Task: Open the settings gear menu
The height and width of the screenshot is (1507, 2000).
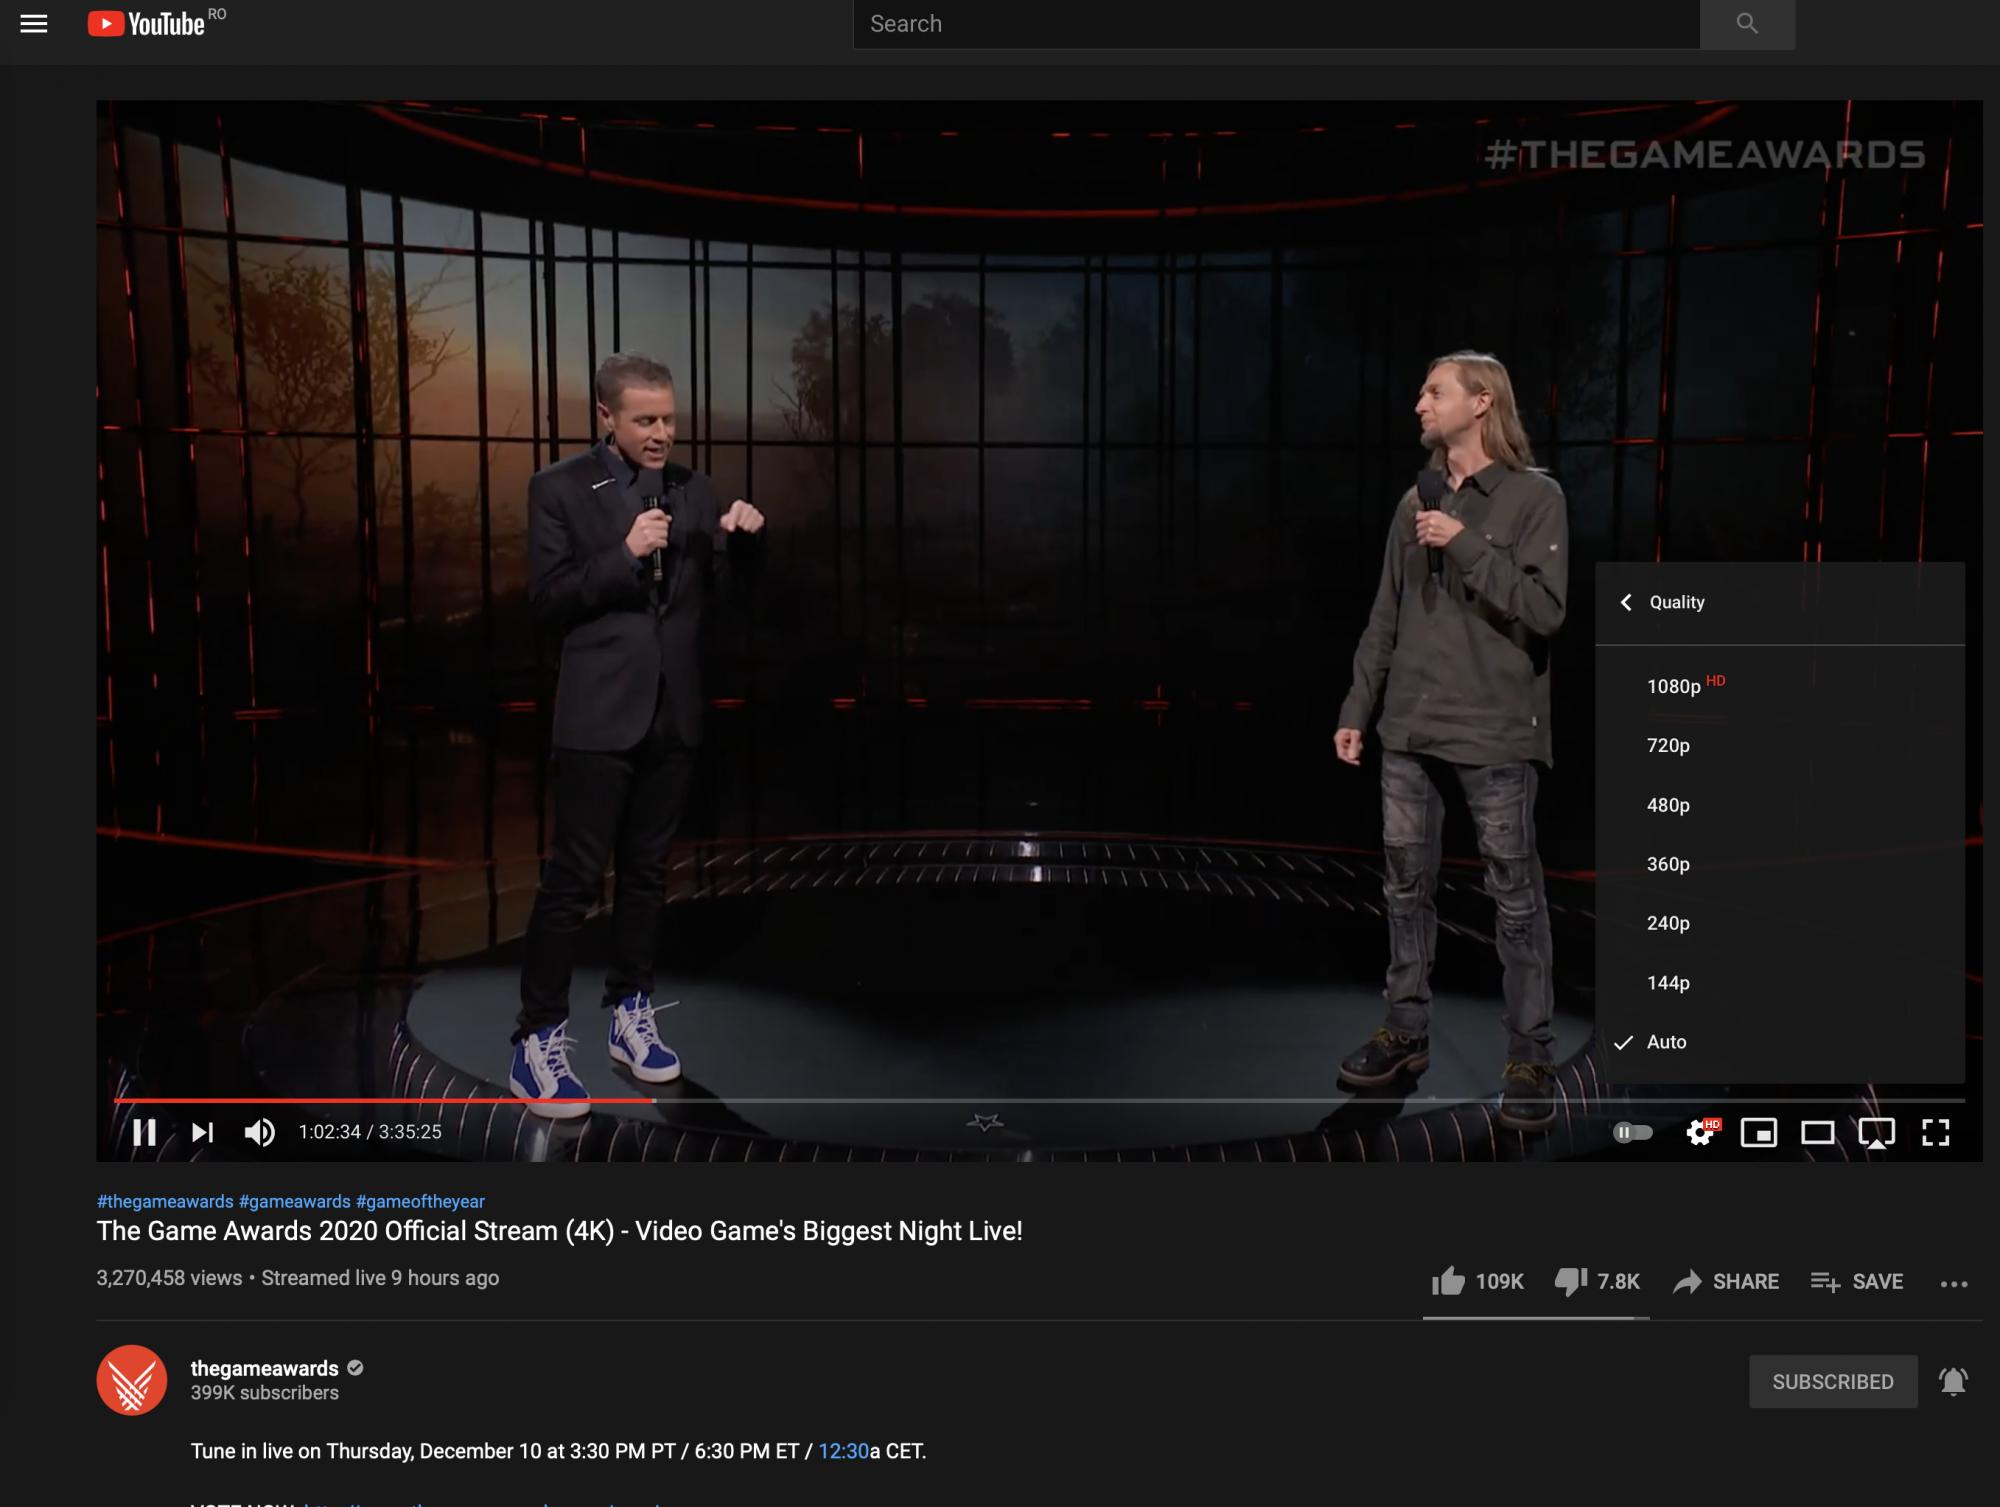Action: pos(1700,1132)
